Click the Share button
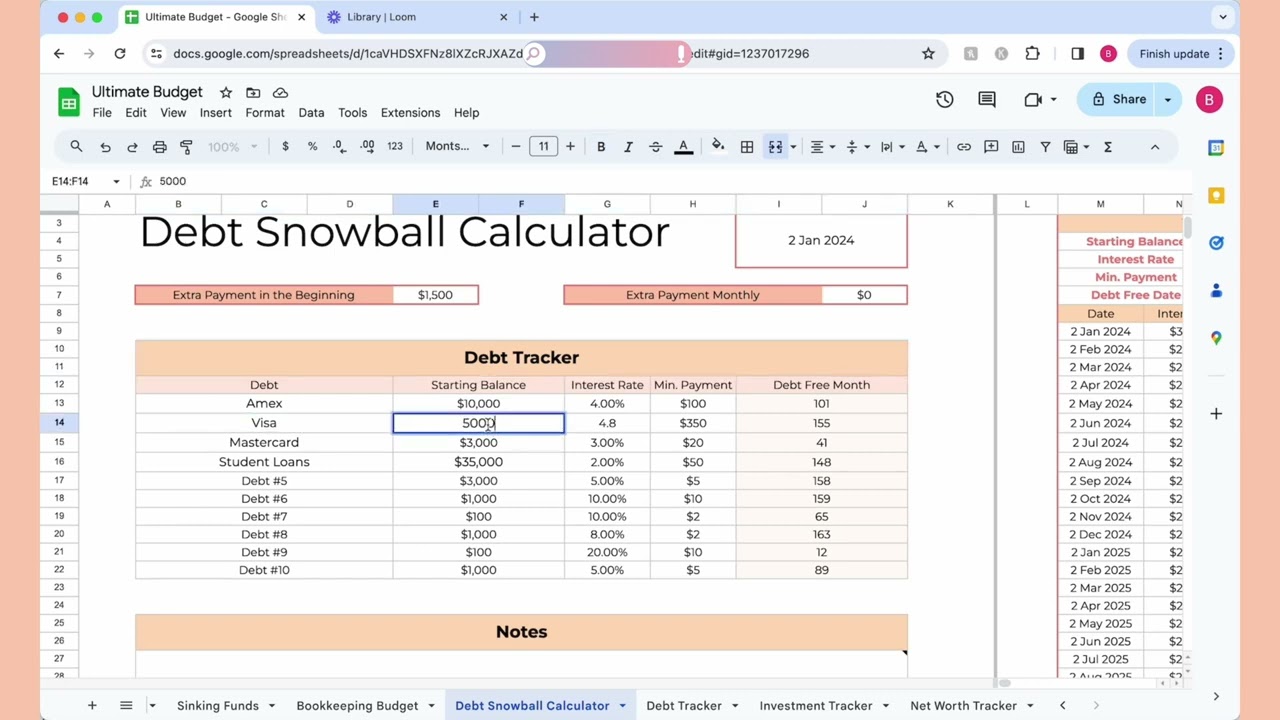 click(x=1119, y=99)
